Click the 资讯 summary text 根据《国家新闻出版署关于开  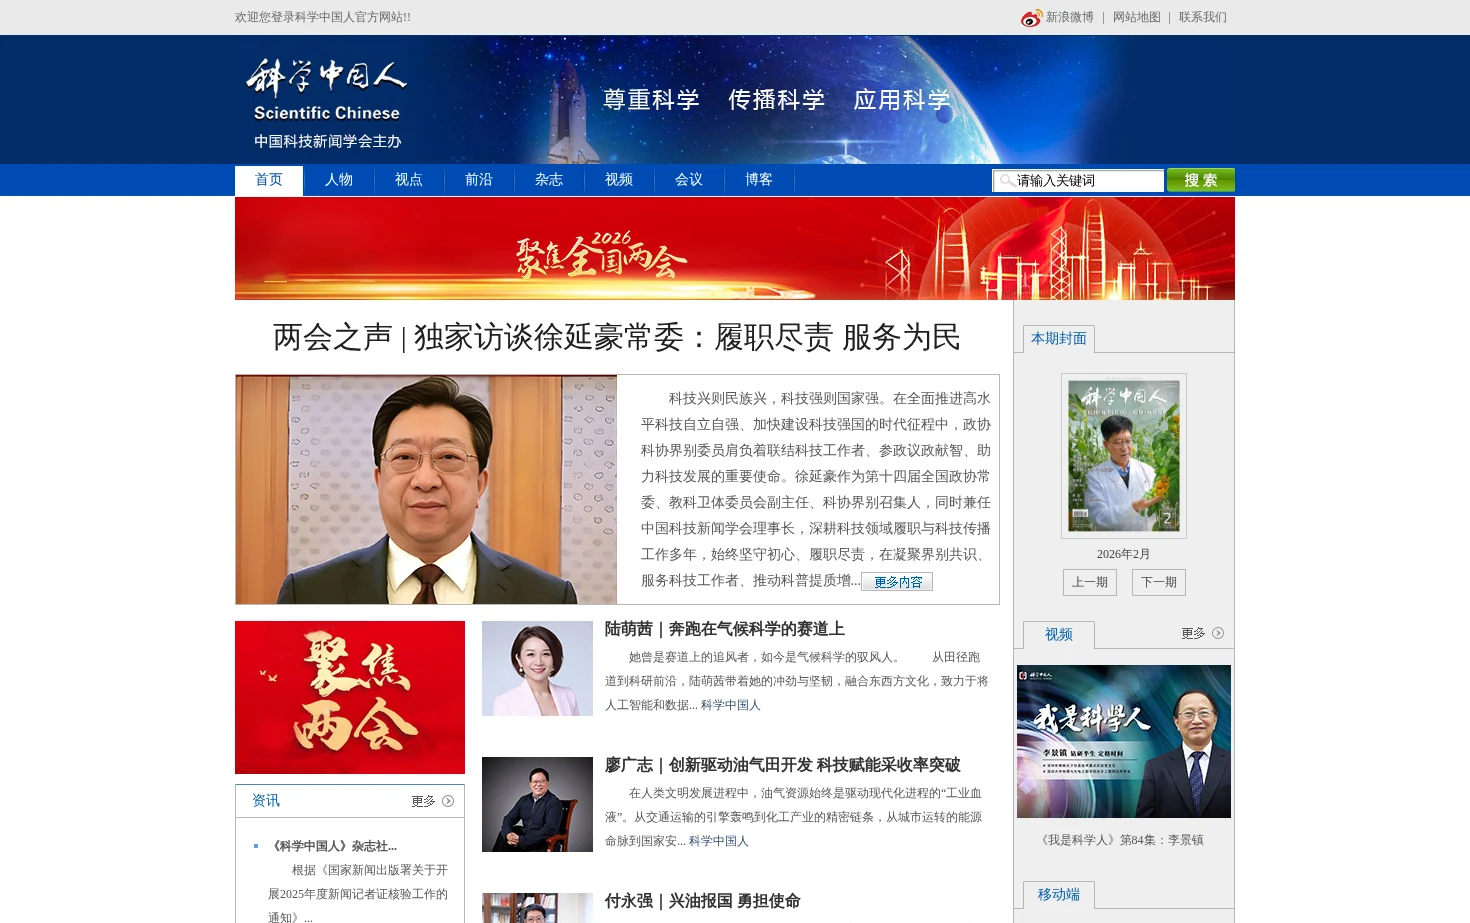coord(358,894)
